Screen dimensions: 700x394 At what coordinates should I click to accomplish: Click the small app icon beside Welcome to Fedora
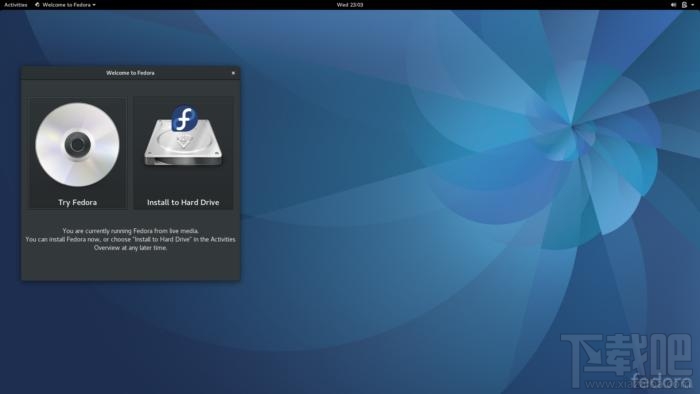pos(37,5)
